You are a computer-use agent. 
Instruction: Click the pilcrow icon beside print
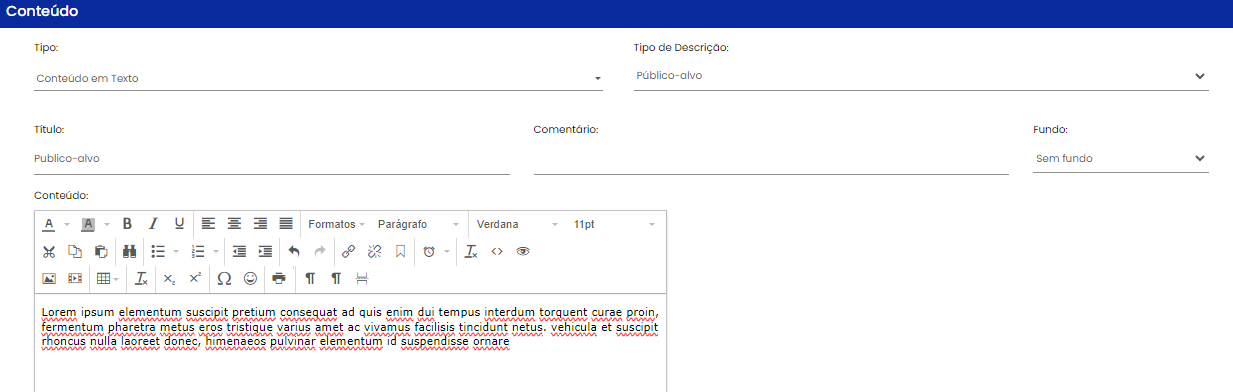[309, 278]
